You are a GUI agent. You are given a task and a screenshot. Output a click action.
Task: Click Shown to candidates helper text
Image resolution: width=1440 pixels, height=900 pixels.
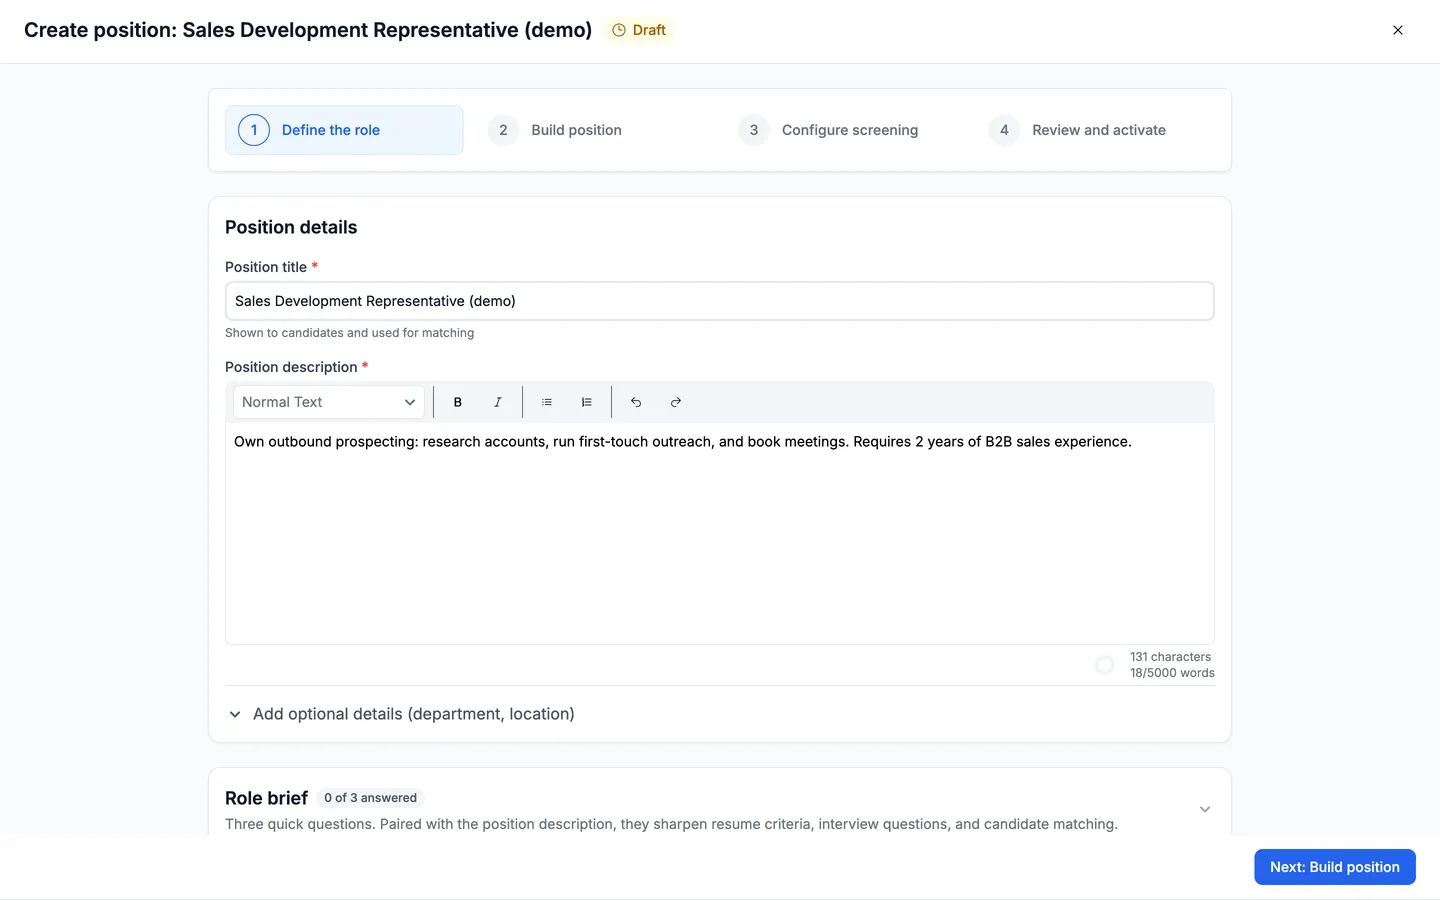[x=349, y=333]
